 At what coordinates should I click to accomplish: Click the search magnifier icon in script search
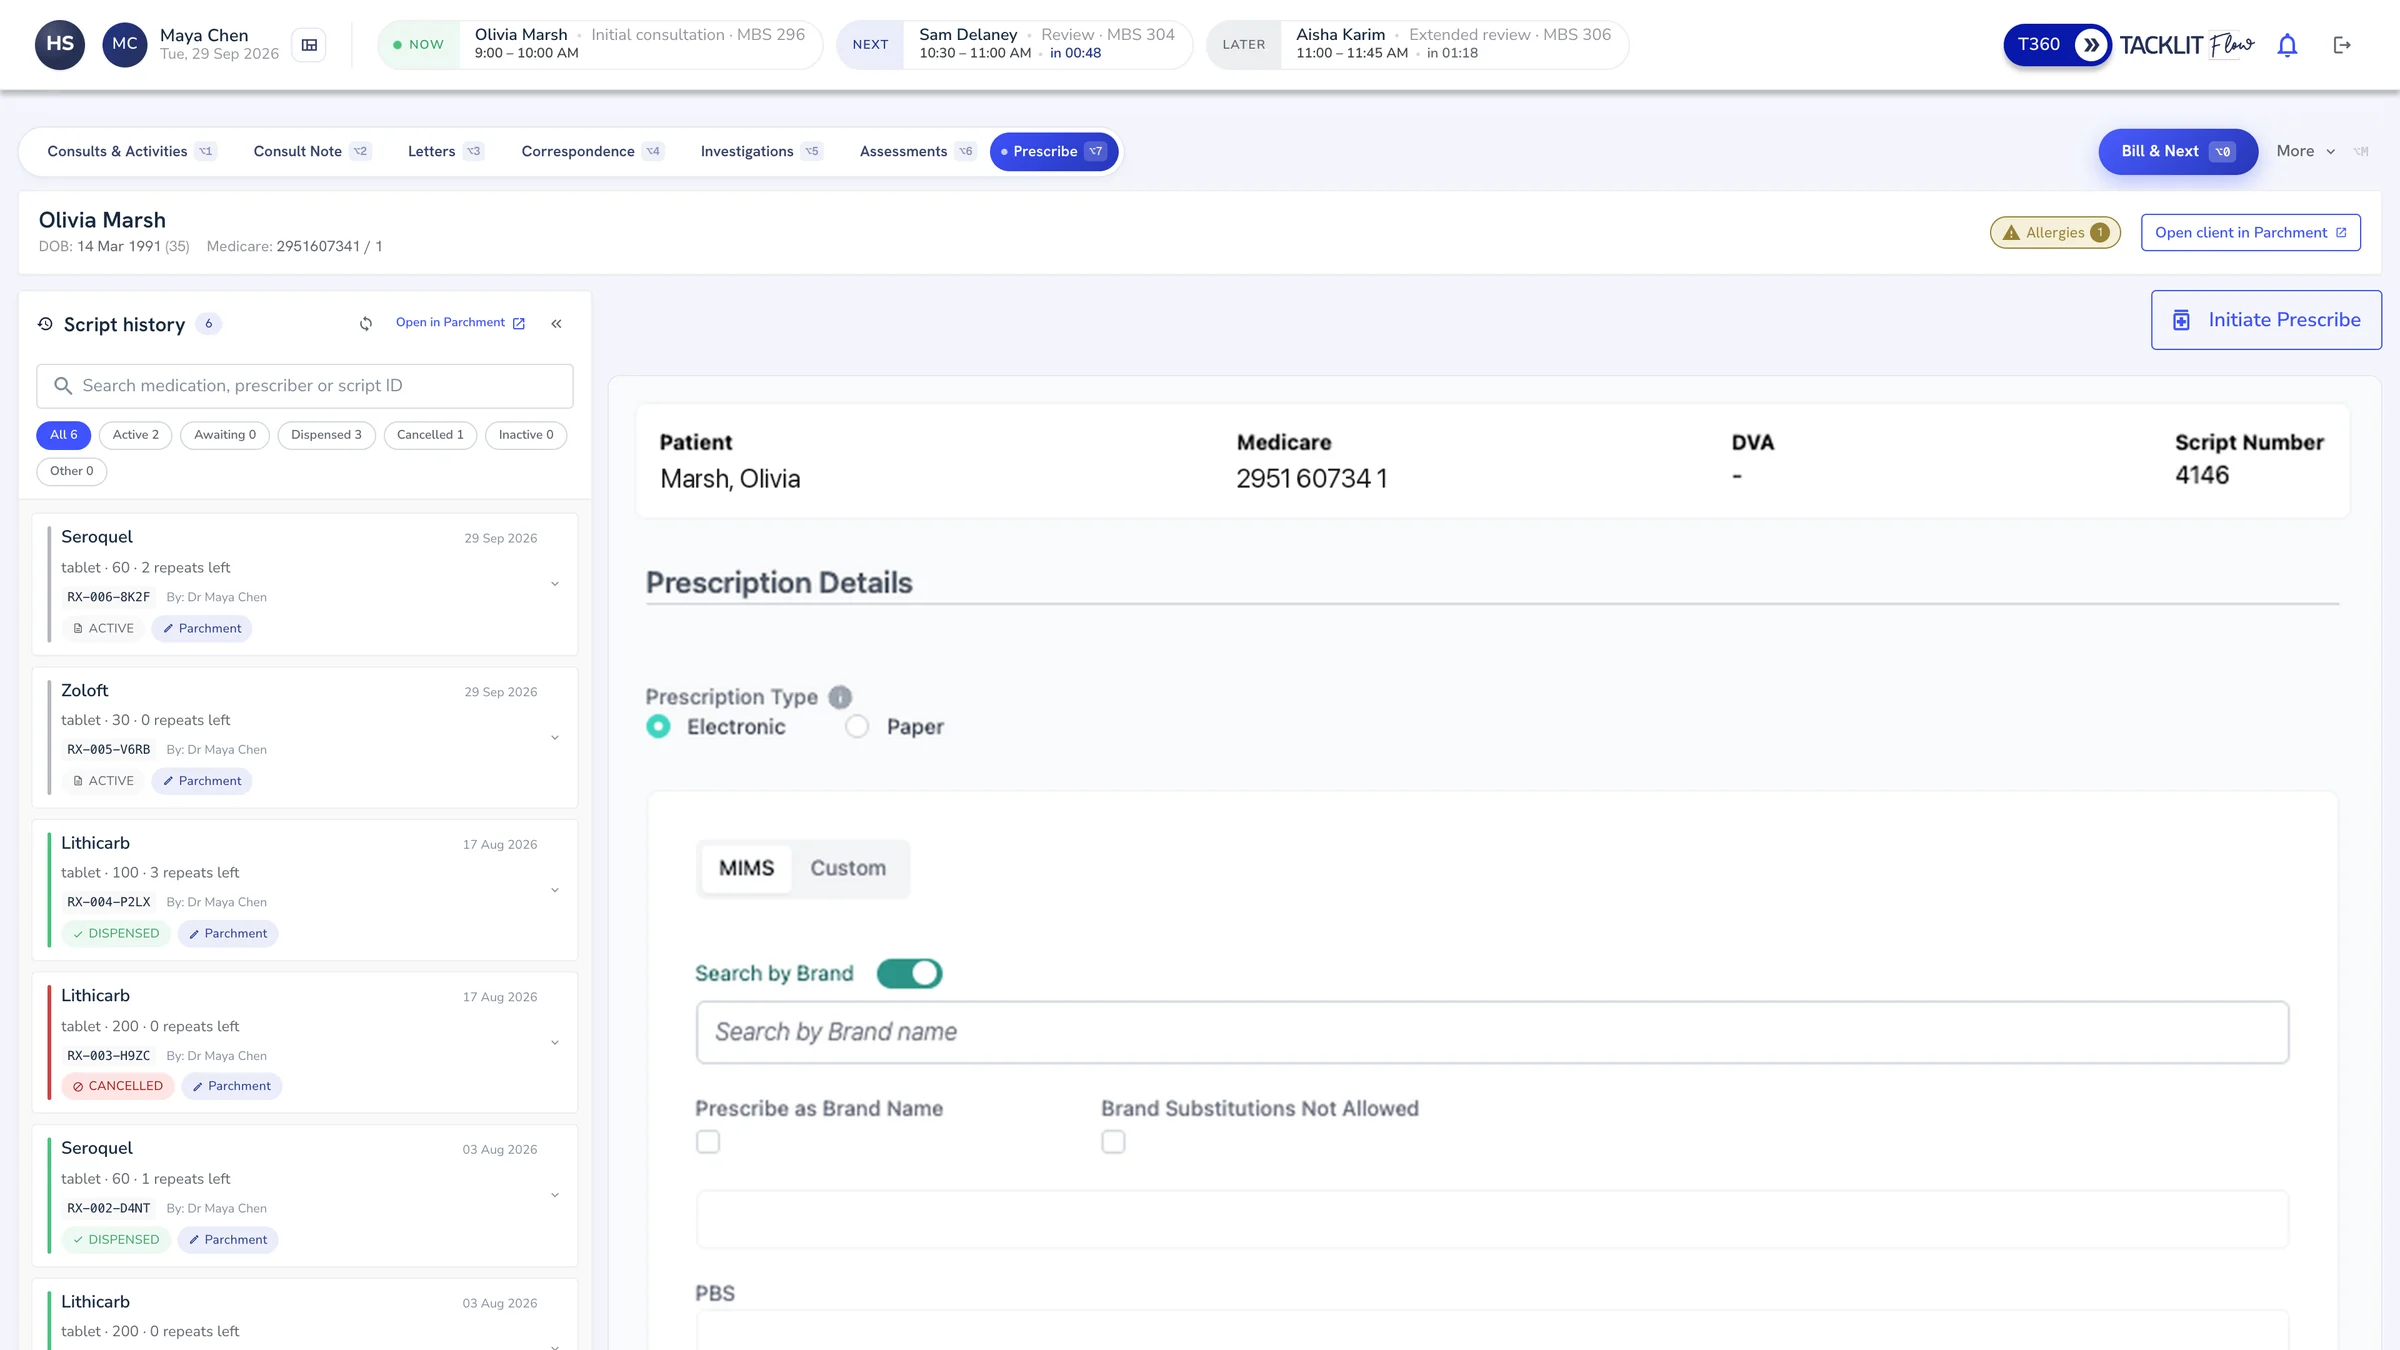click(x=63, y=386)
